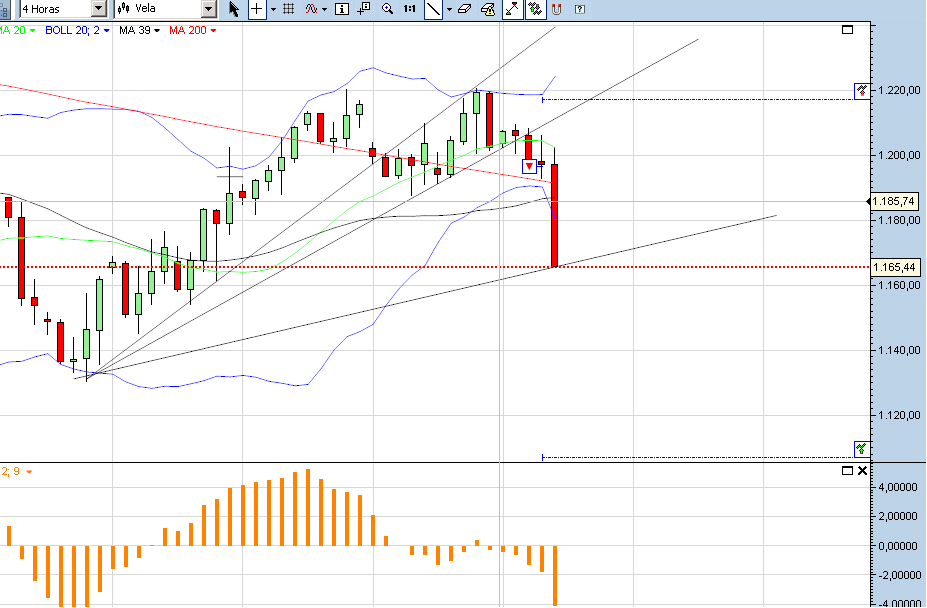
Task: Open the 4 Horas timeframe dropdown
Action: coord(99,9)
